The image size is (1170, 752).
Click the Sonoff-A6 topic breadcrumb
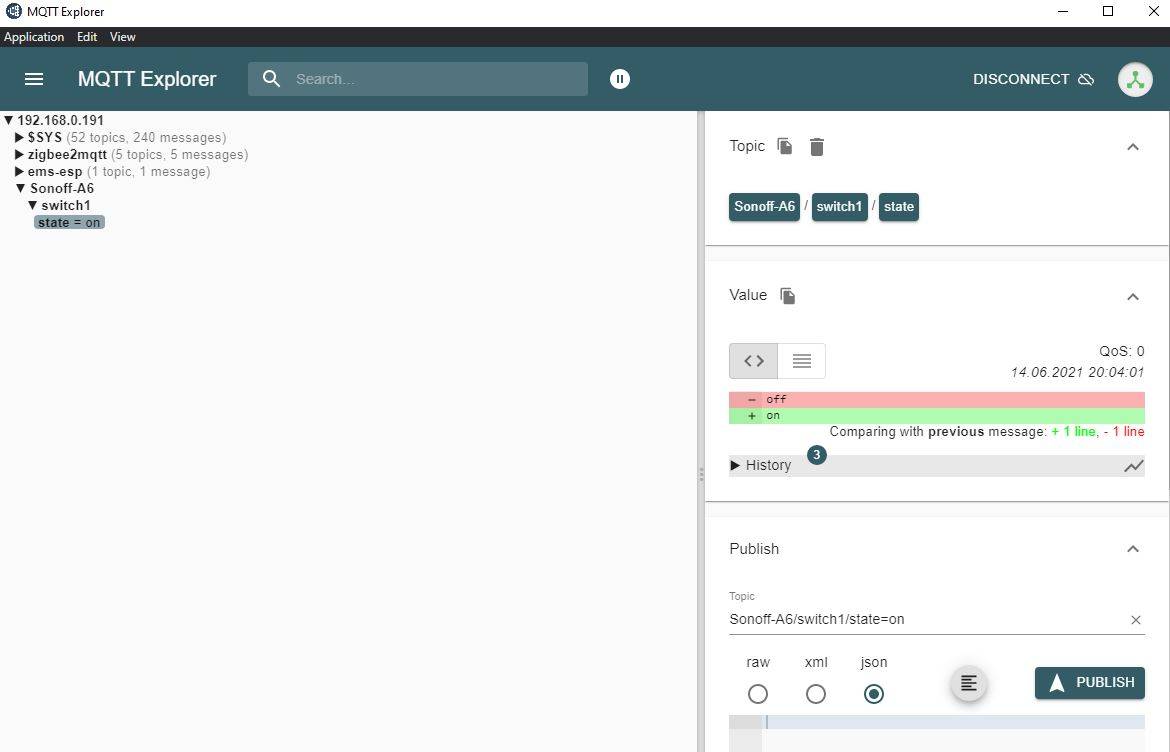tap(764, 207)
